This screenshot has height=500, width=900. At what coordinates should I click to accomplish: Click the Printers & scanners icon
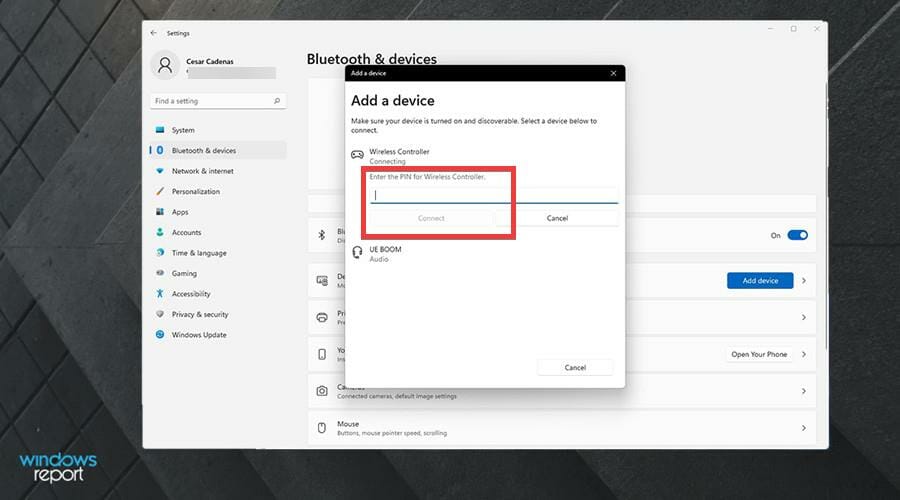pos(322,317)
